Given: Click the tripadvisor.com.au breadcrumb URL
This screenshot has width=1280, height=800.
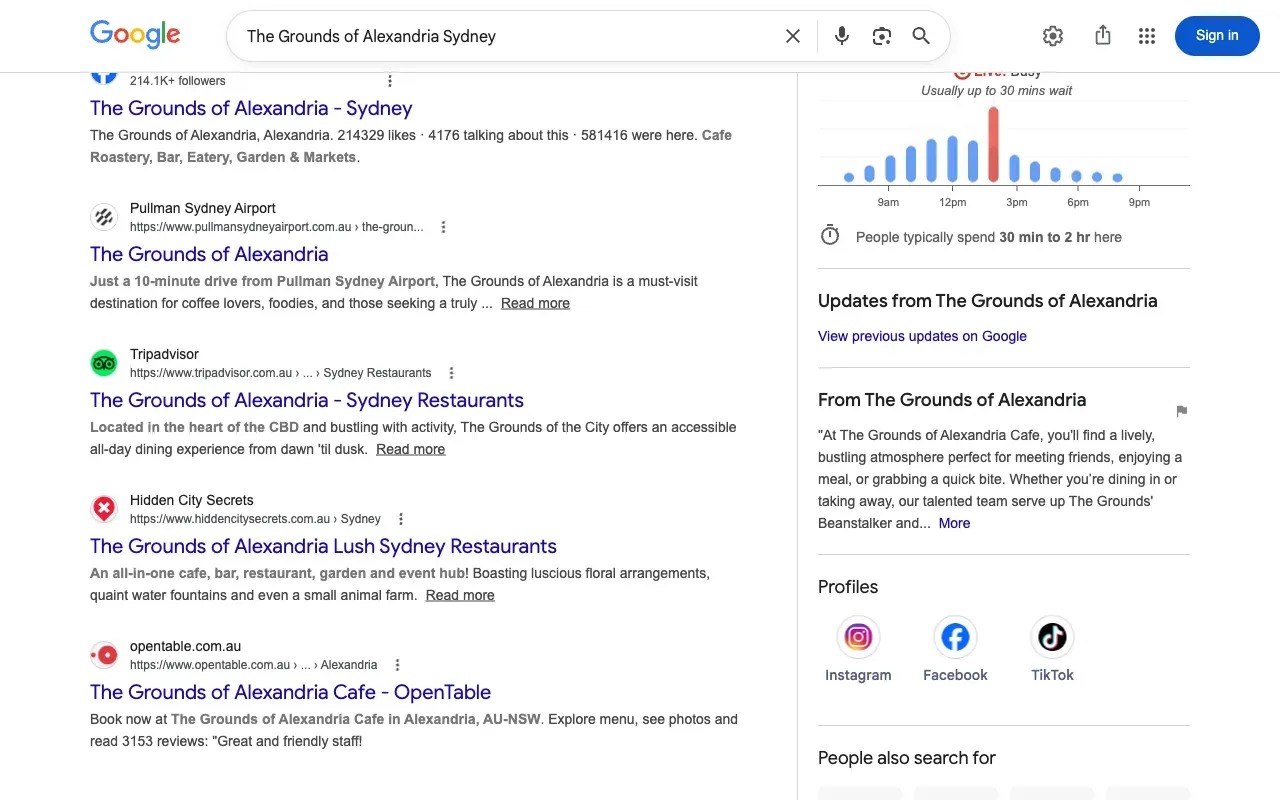Looking at the screenshot, I should pos(281,373).
